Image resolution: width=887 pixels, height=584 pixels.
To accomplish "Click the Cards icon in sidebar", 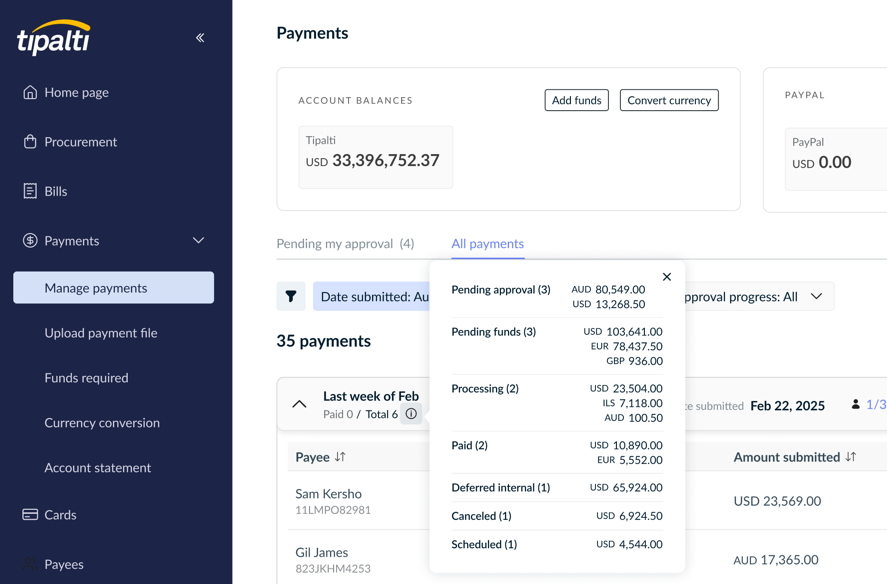I will [x=30, y=514].
